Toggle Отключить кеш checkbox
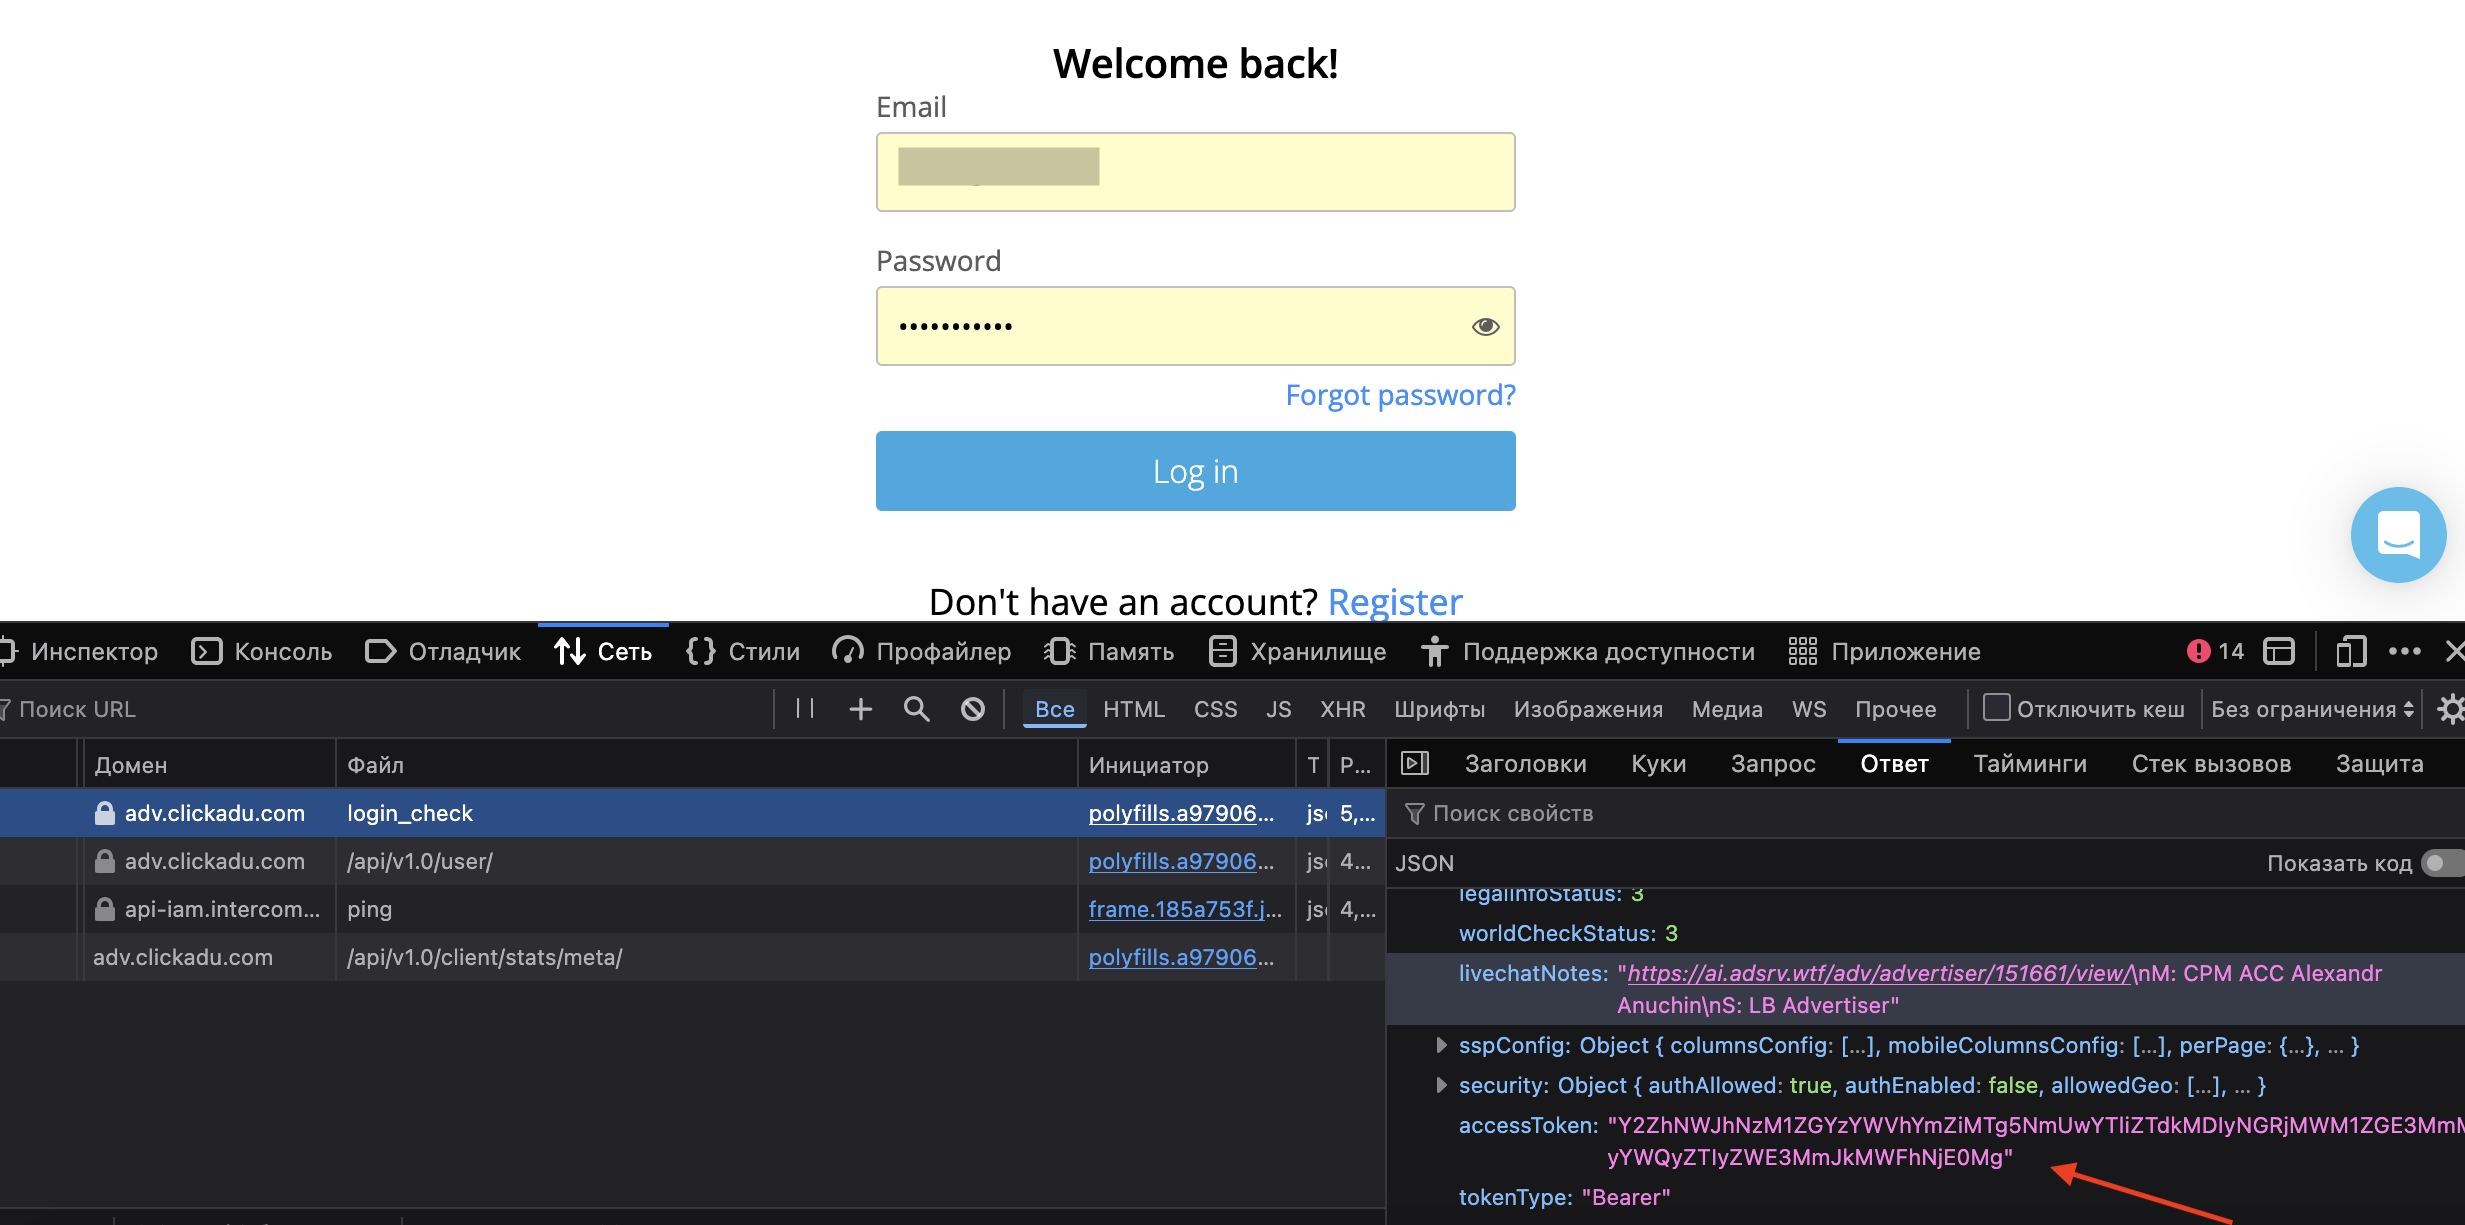 click(x=1996, y=707)
